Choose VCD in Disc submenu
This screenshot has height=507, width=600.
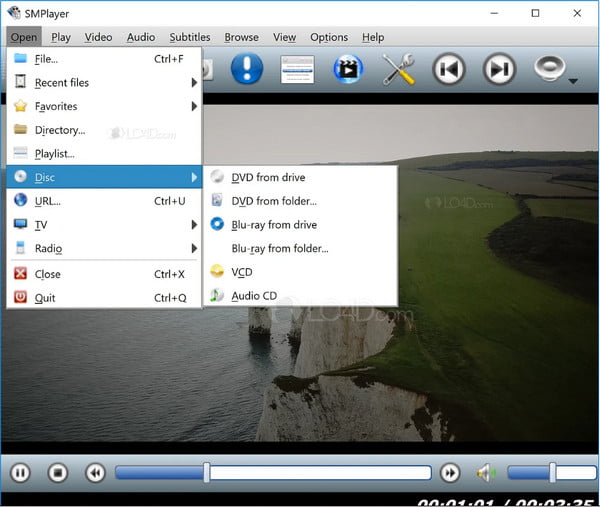pyautogui.click(x=300, y=272)
